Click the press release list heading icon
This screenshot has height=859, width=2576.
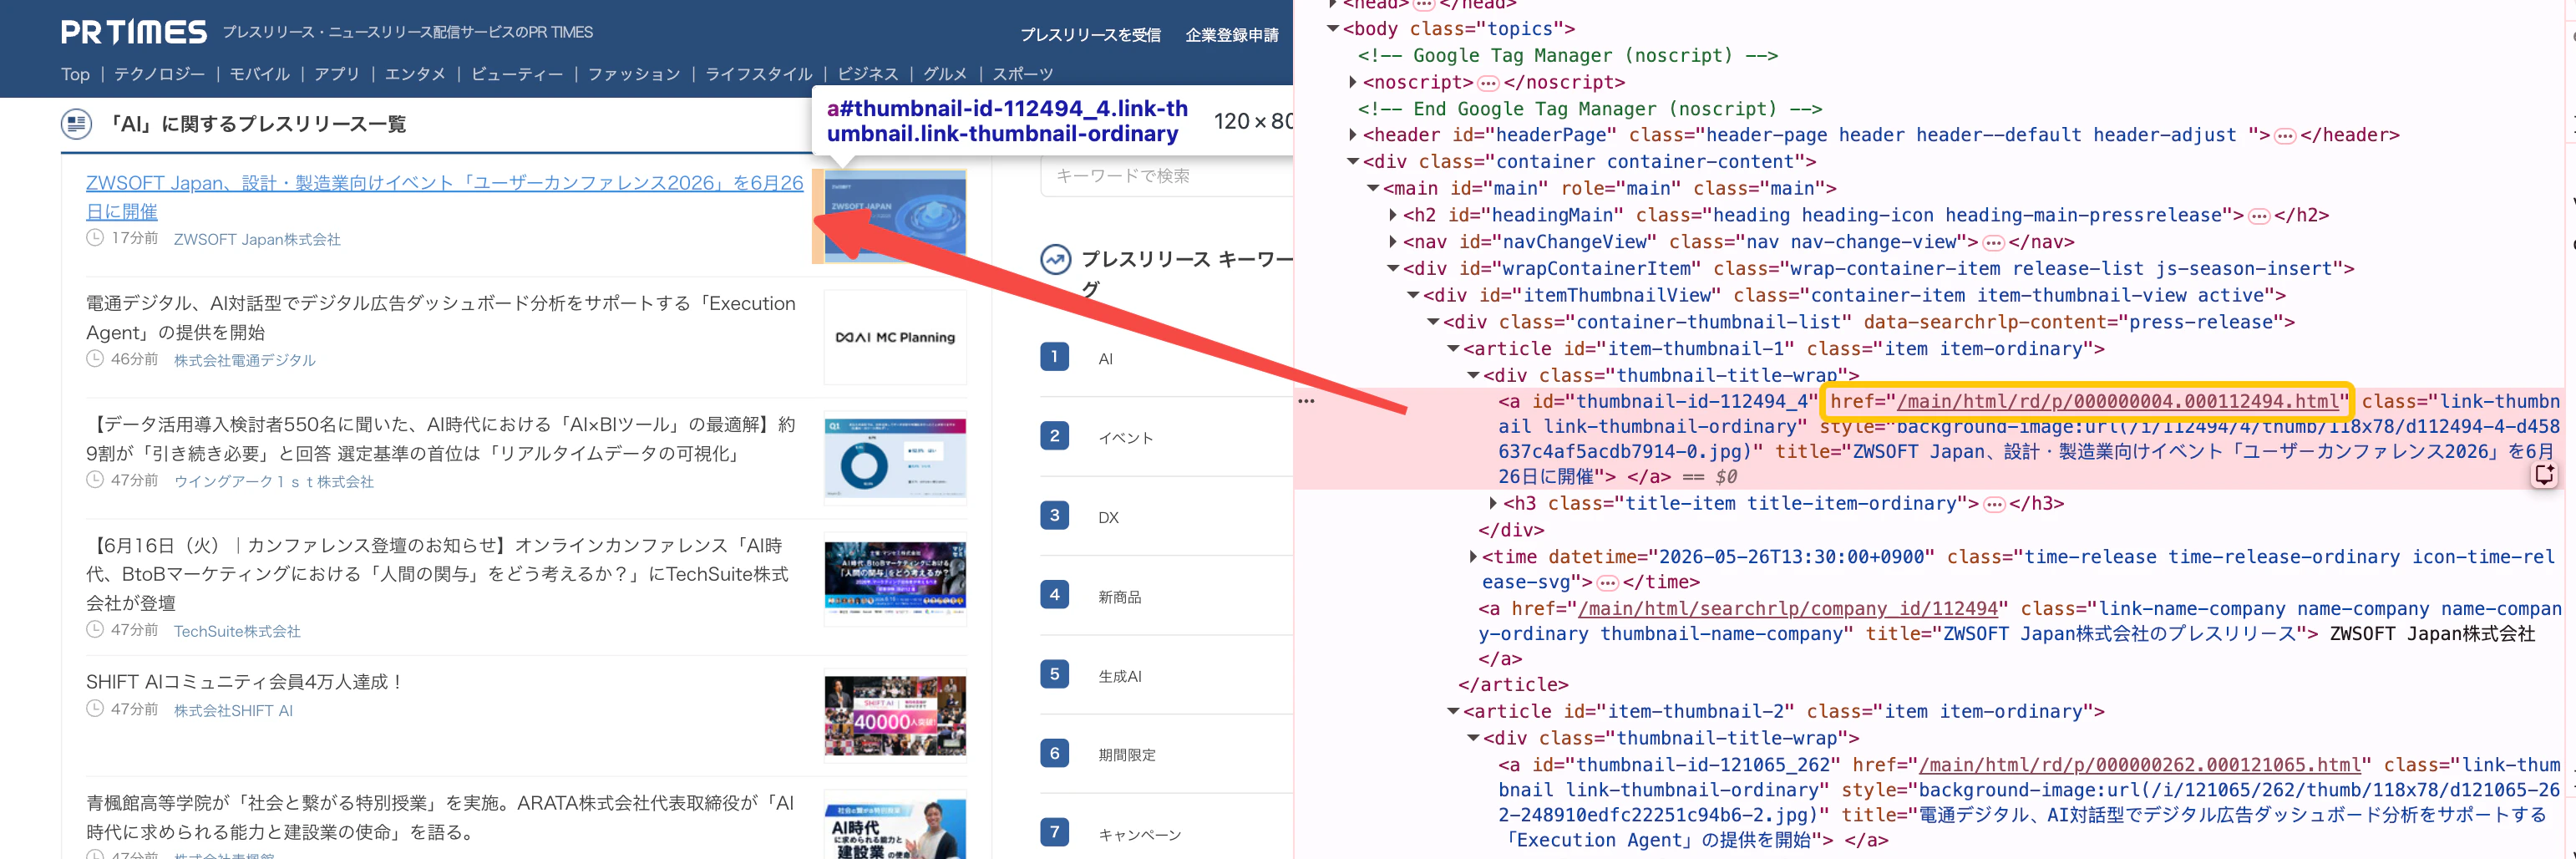[x=76, y=124]
